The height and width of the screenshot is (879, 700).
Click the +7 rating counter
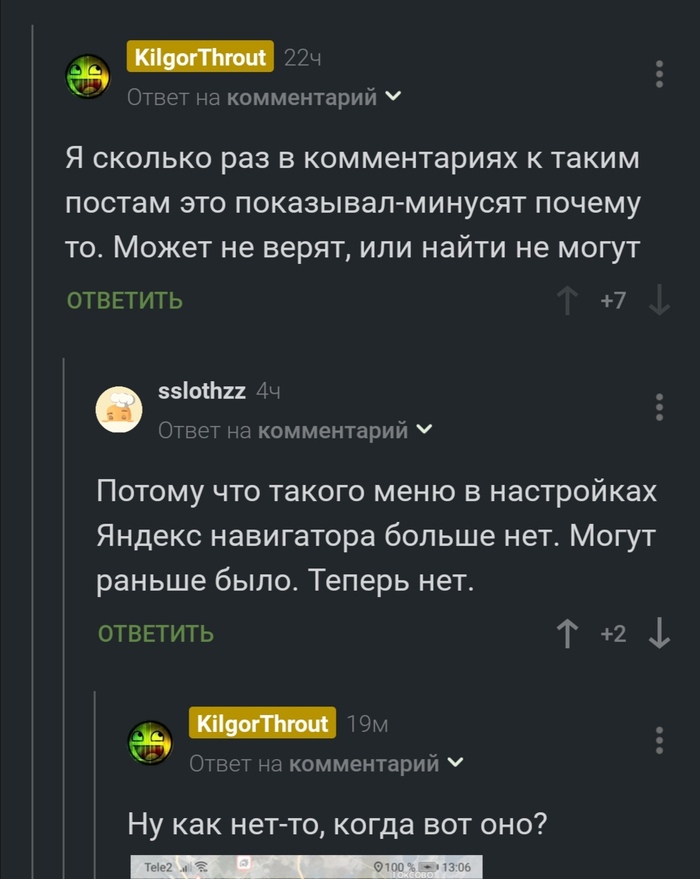point(613,300)
